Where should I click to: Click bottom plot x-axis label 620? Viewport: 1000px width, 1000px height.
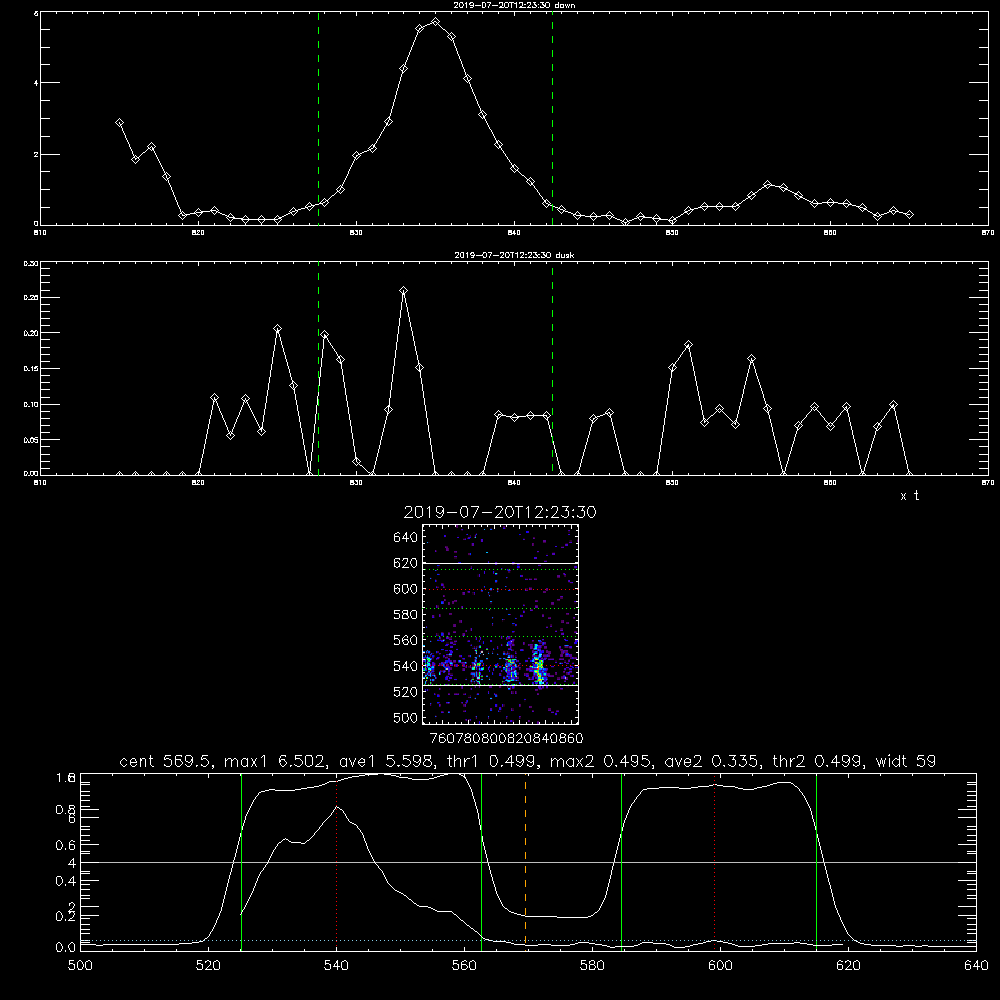coord(848,966)
